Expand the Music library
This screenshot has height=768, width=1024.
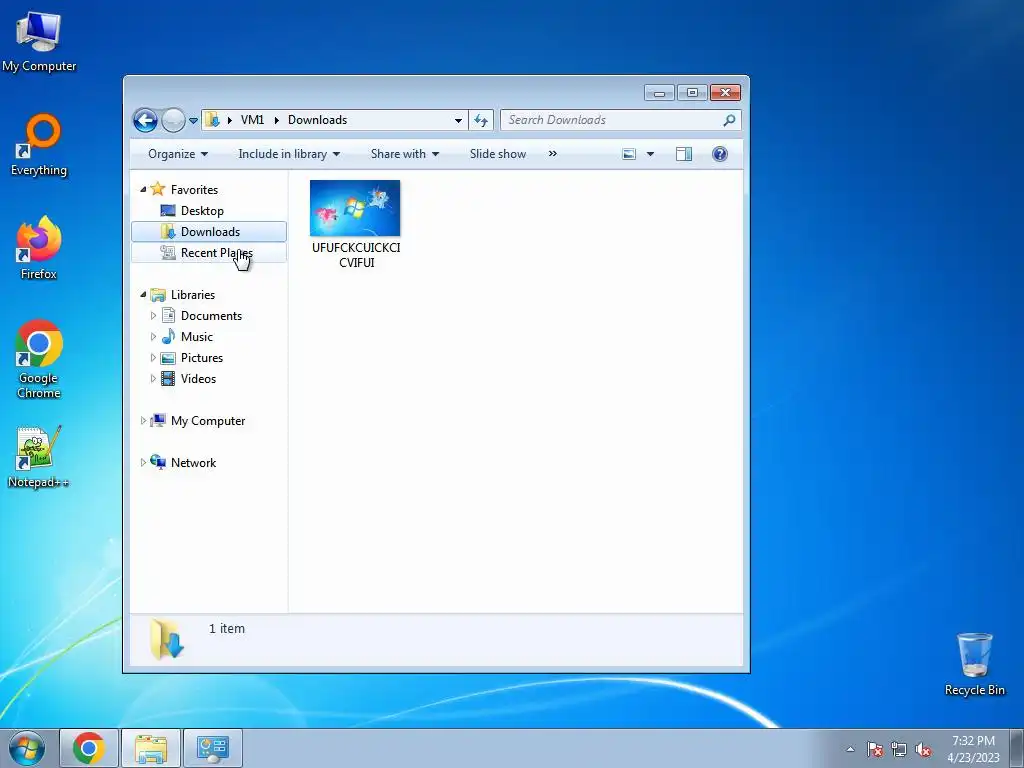tap(153, 337)
